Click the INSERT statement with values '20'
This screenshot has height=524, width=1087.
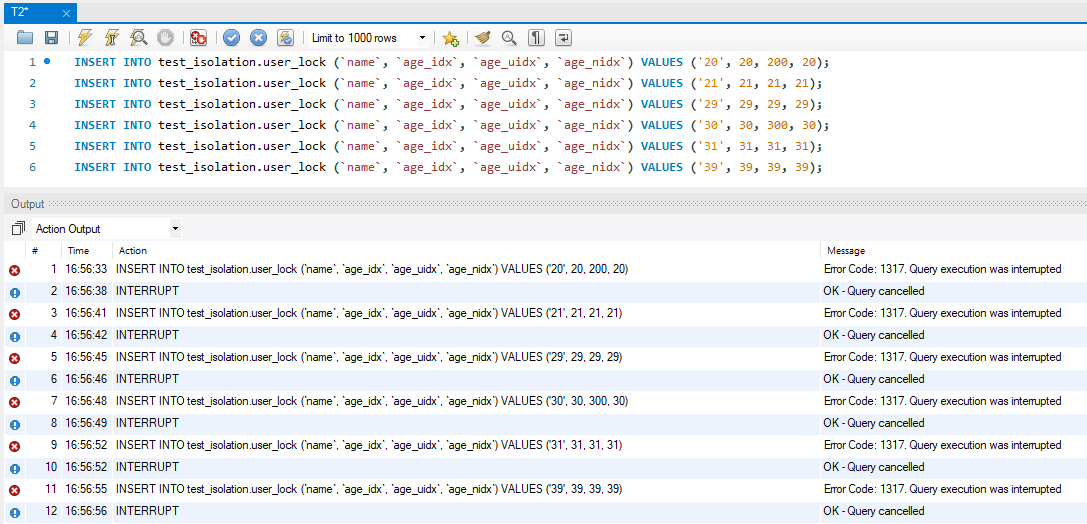[x=451, y=62]
